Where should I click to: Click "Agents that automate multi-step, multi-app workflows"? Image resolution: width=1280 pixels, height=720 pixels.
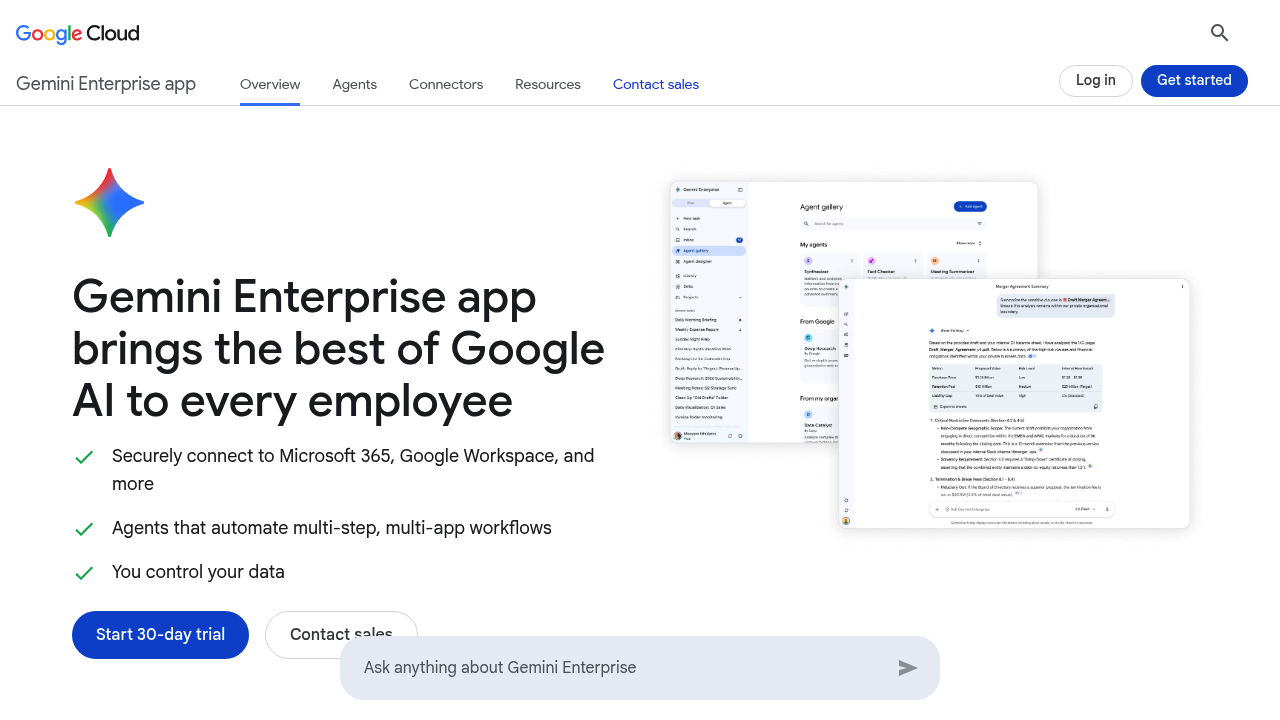coord(332,528)
